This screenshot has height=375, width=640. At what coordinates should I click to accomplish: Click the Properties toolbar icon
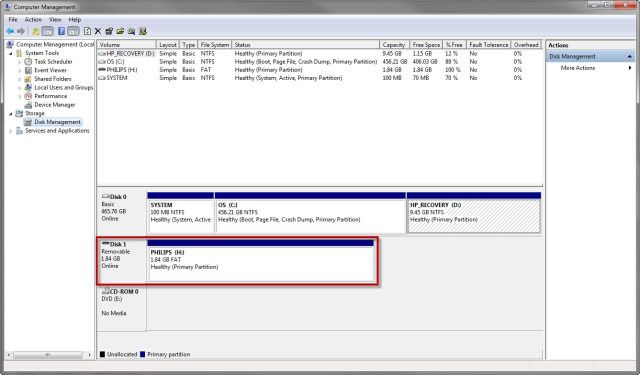[109, 31]
